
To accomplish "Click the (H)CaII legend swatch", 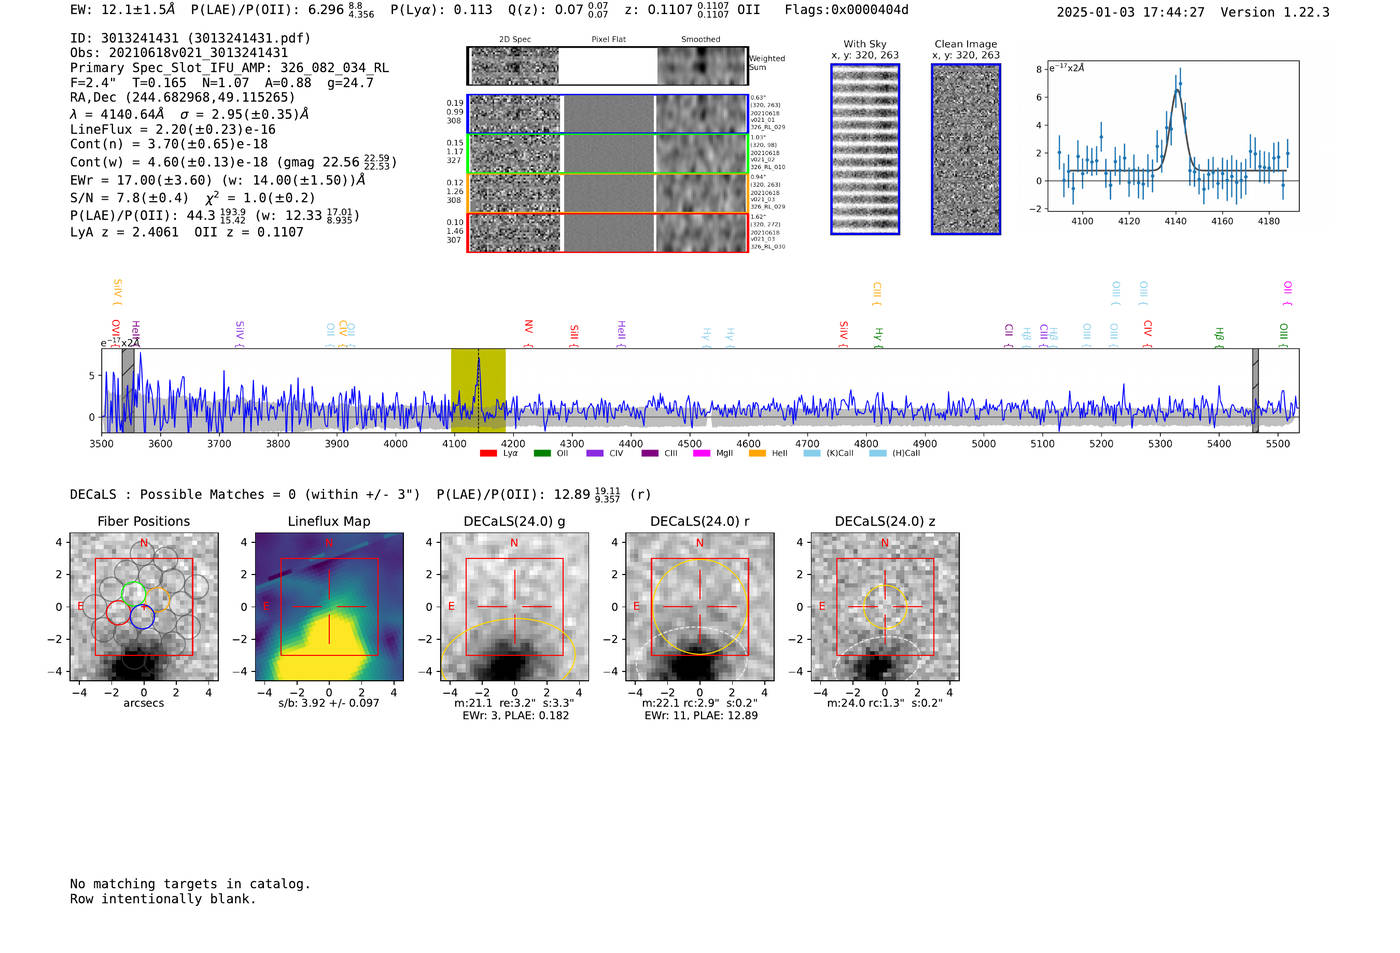I will click(x=878, y=453).
